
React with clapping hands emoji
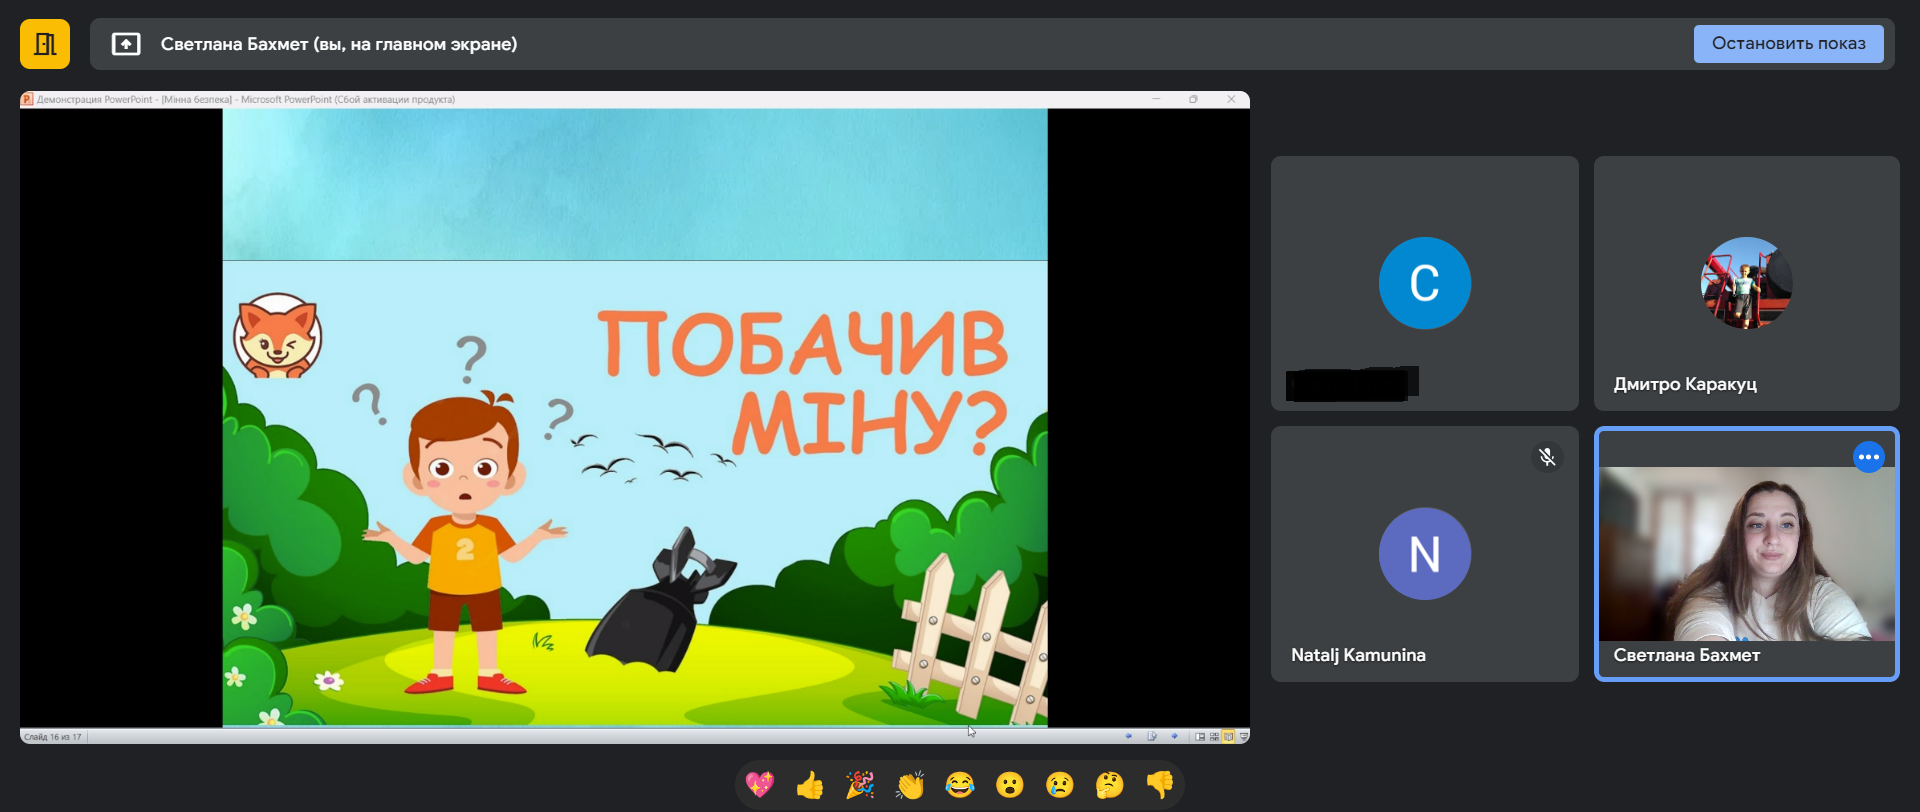[910, 785]
